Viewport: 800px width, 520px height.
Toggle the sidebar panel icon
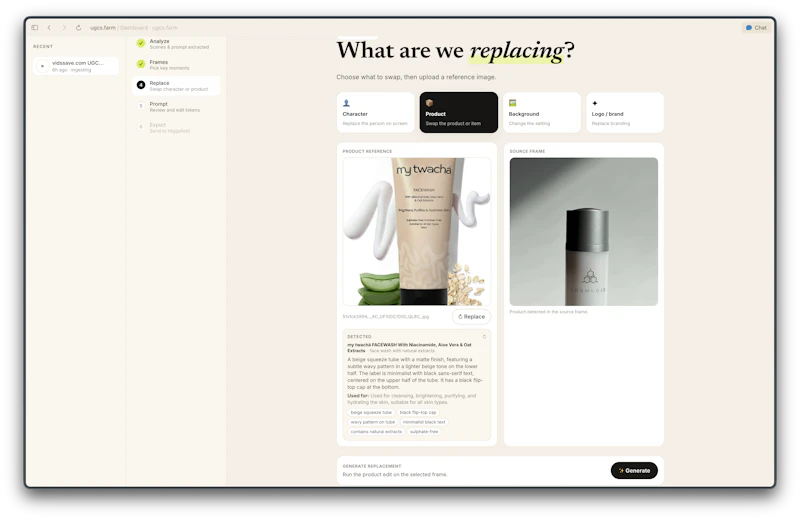pos(35,28)
